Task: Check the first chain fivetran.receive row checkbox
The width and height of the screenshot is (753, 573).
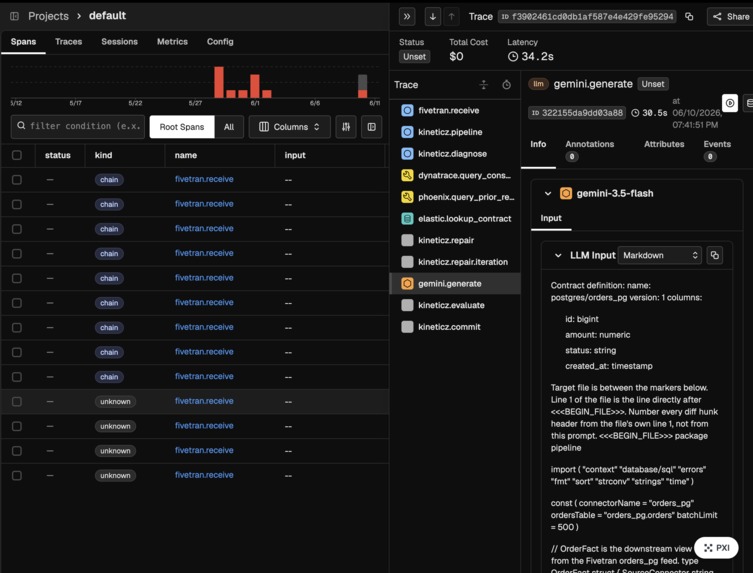Action: click(17, 180)
